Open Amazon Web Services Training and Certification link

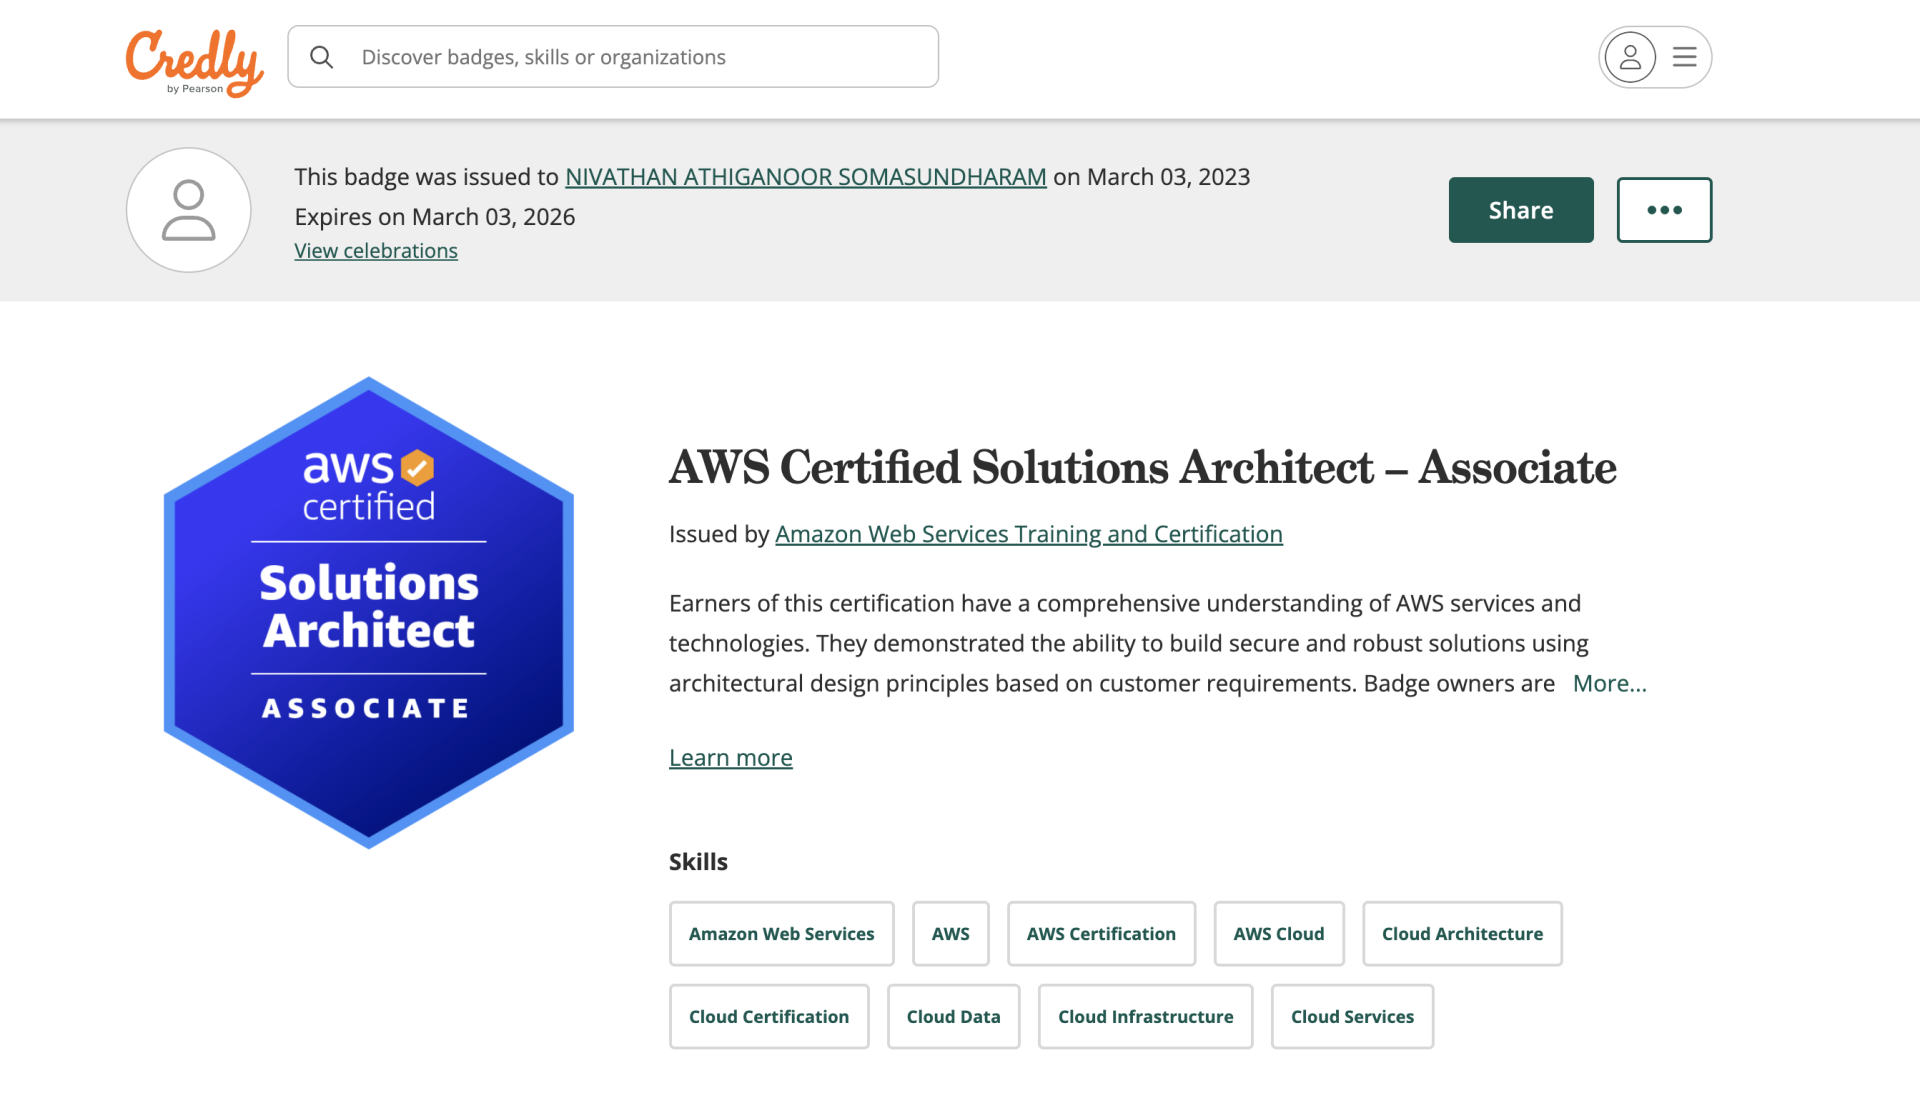click(1029, 534)
